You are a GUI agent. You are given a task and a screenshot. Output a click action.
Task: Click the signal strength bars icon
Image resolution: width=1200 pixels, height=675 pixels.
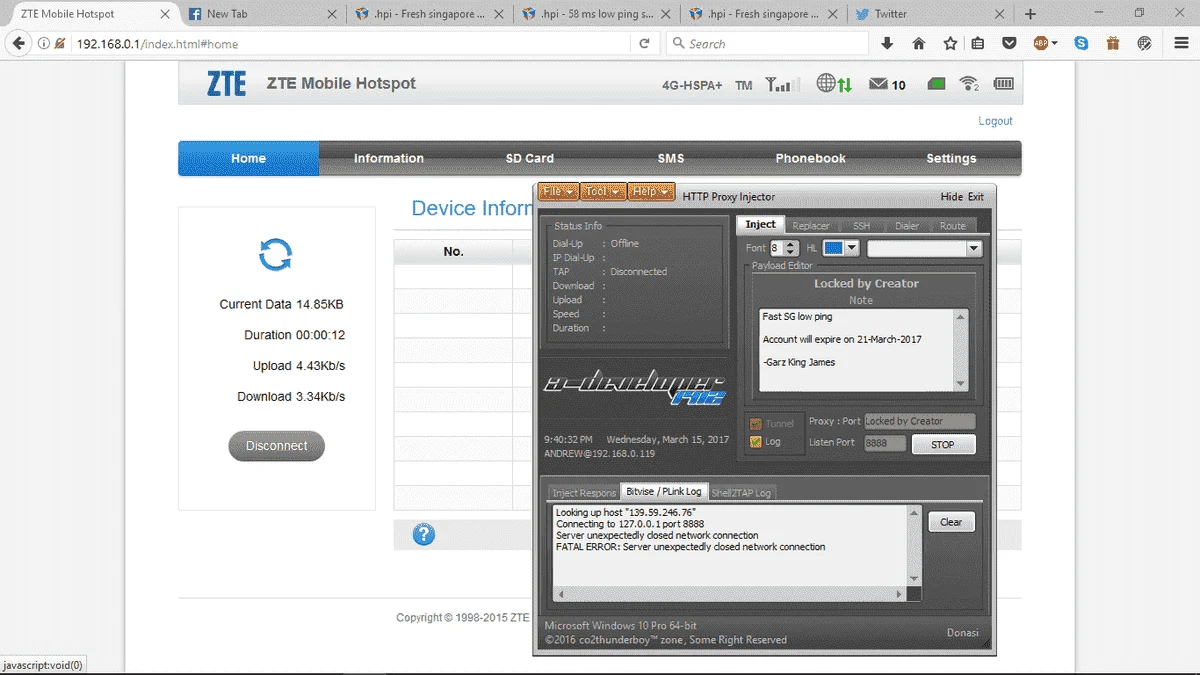pyautogui.click(x=783, y=84)
